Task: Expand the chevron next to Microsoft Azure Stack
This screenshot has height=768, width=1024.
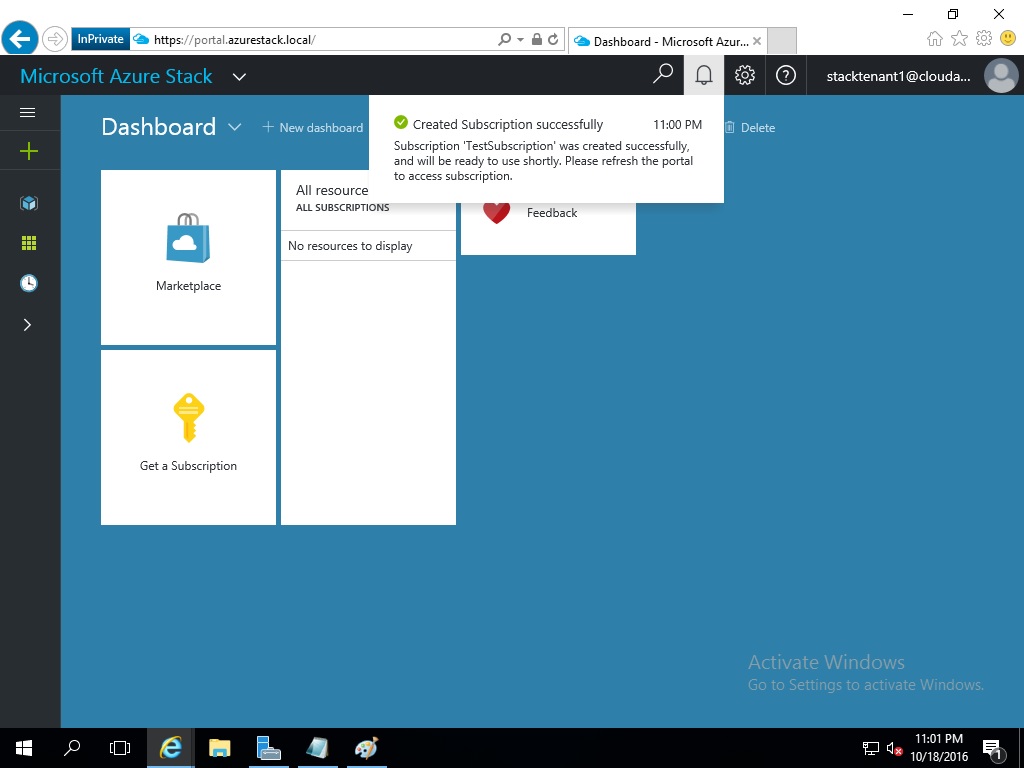Action: point(240,76)
